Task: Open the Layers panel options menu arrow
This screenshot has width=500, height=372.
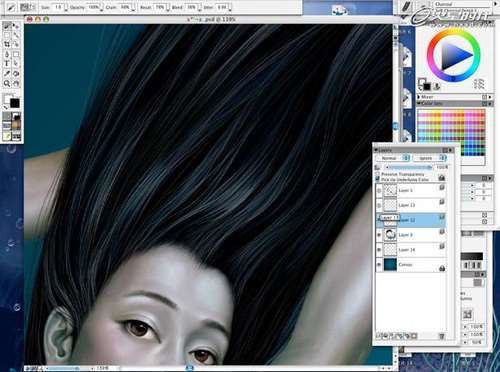Action: (450, 150)
